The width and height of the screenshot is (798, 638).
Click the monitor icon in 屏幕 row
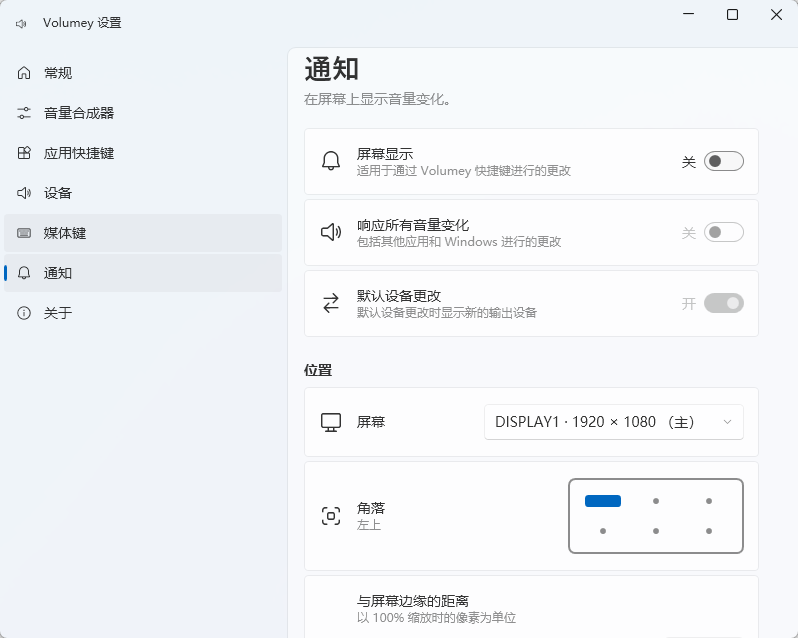331,422
